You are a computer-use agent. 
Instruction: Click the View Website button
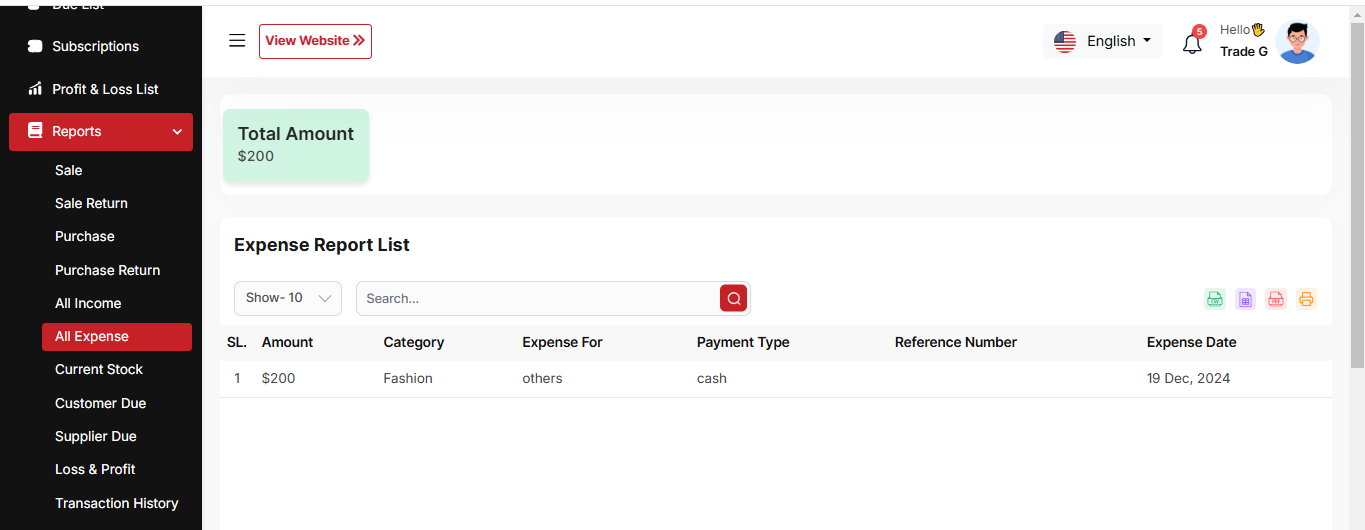pos(315,41)
